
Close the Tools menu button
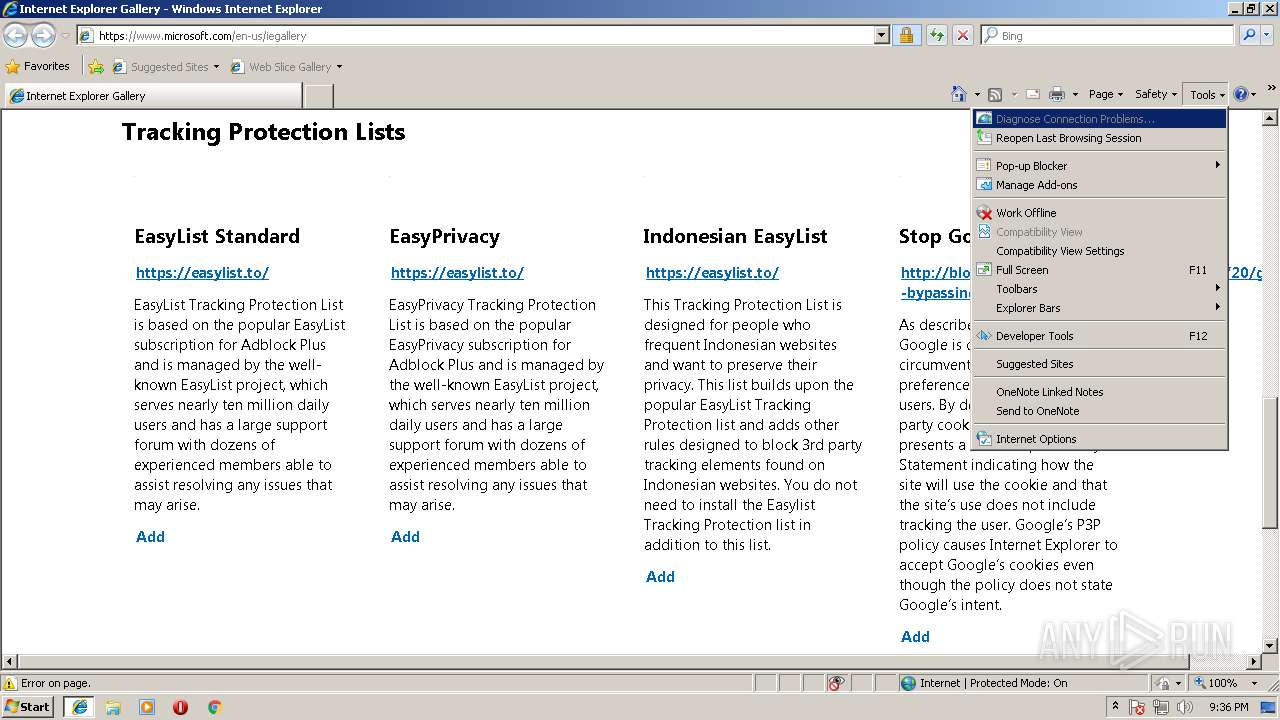1207,94
